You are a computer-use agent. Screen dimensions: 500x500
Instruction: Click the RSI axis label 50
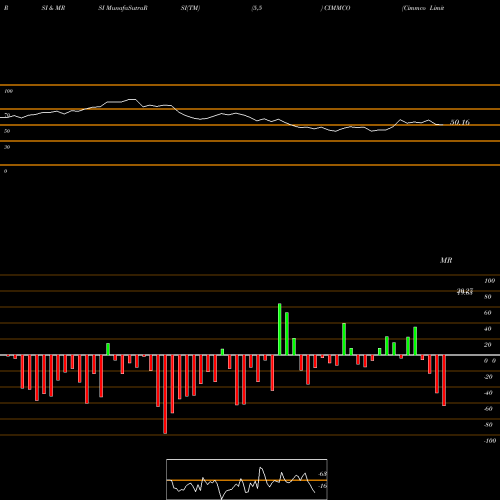[x=7, y=131]
